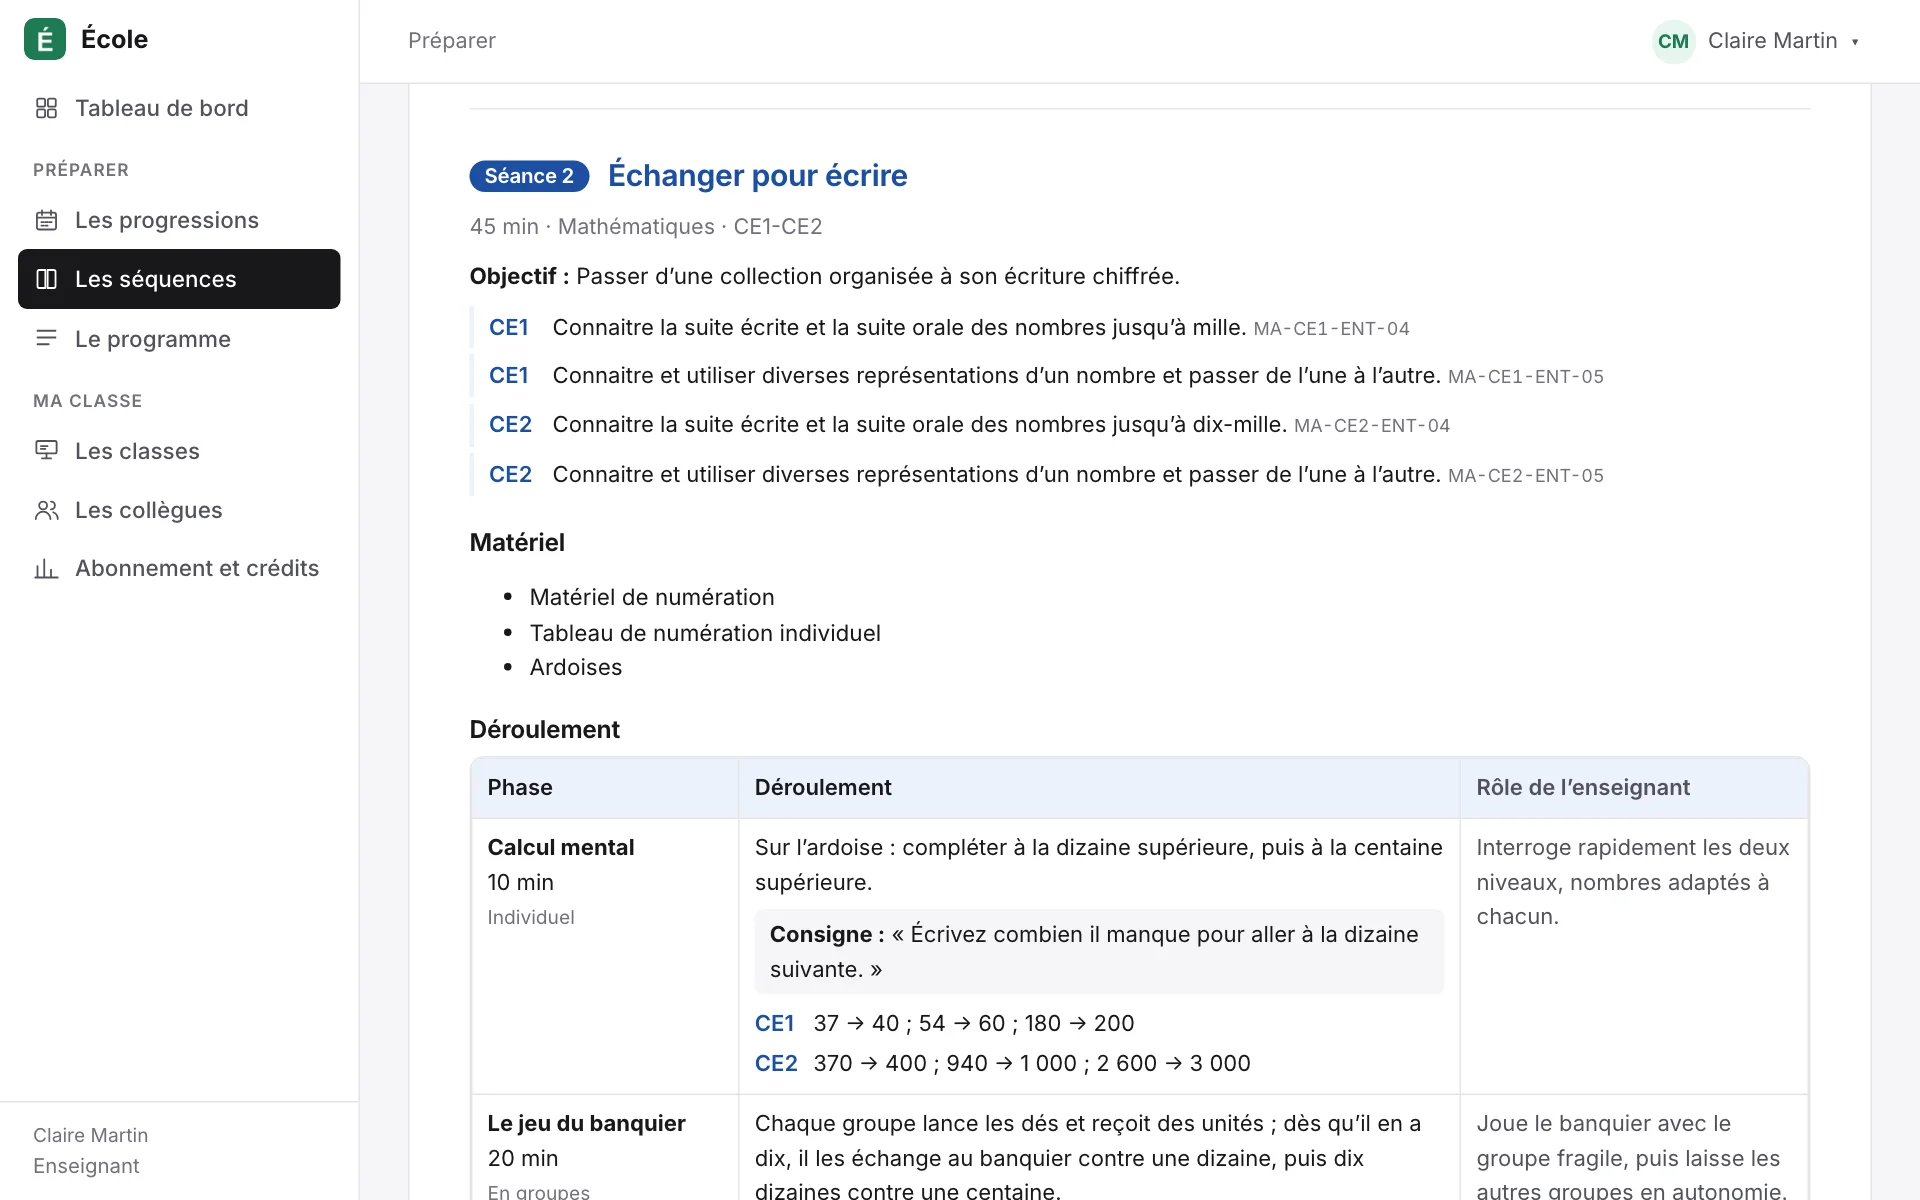Click the Le programme list icon

click(46, 339)
